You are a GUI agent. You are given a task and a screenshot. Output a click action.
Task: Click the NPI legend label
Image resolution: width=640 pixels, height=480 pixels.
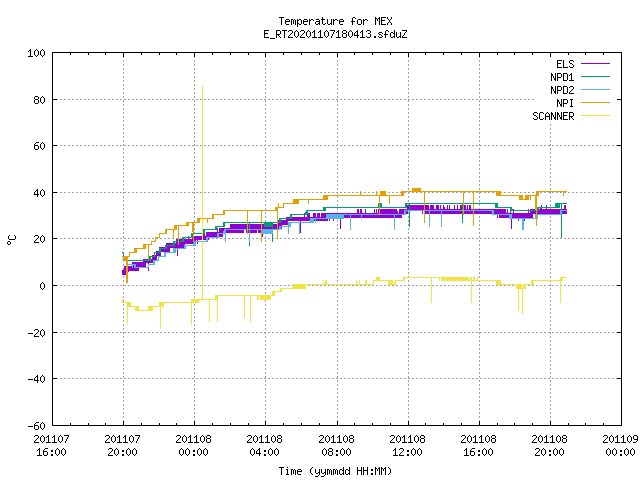click(x=565, y=103)
